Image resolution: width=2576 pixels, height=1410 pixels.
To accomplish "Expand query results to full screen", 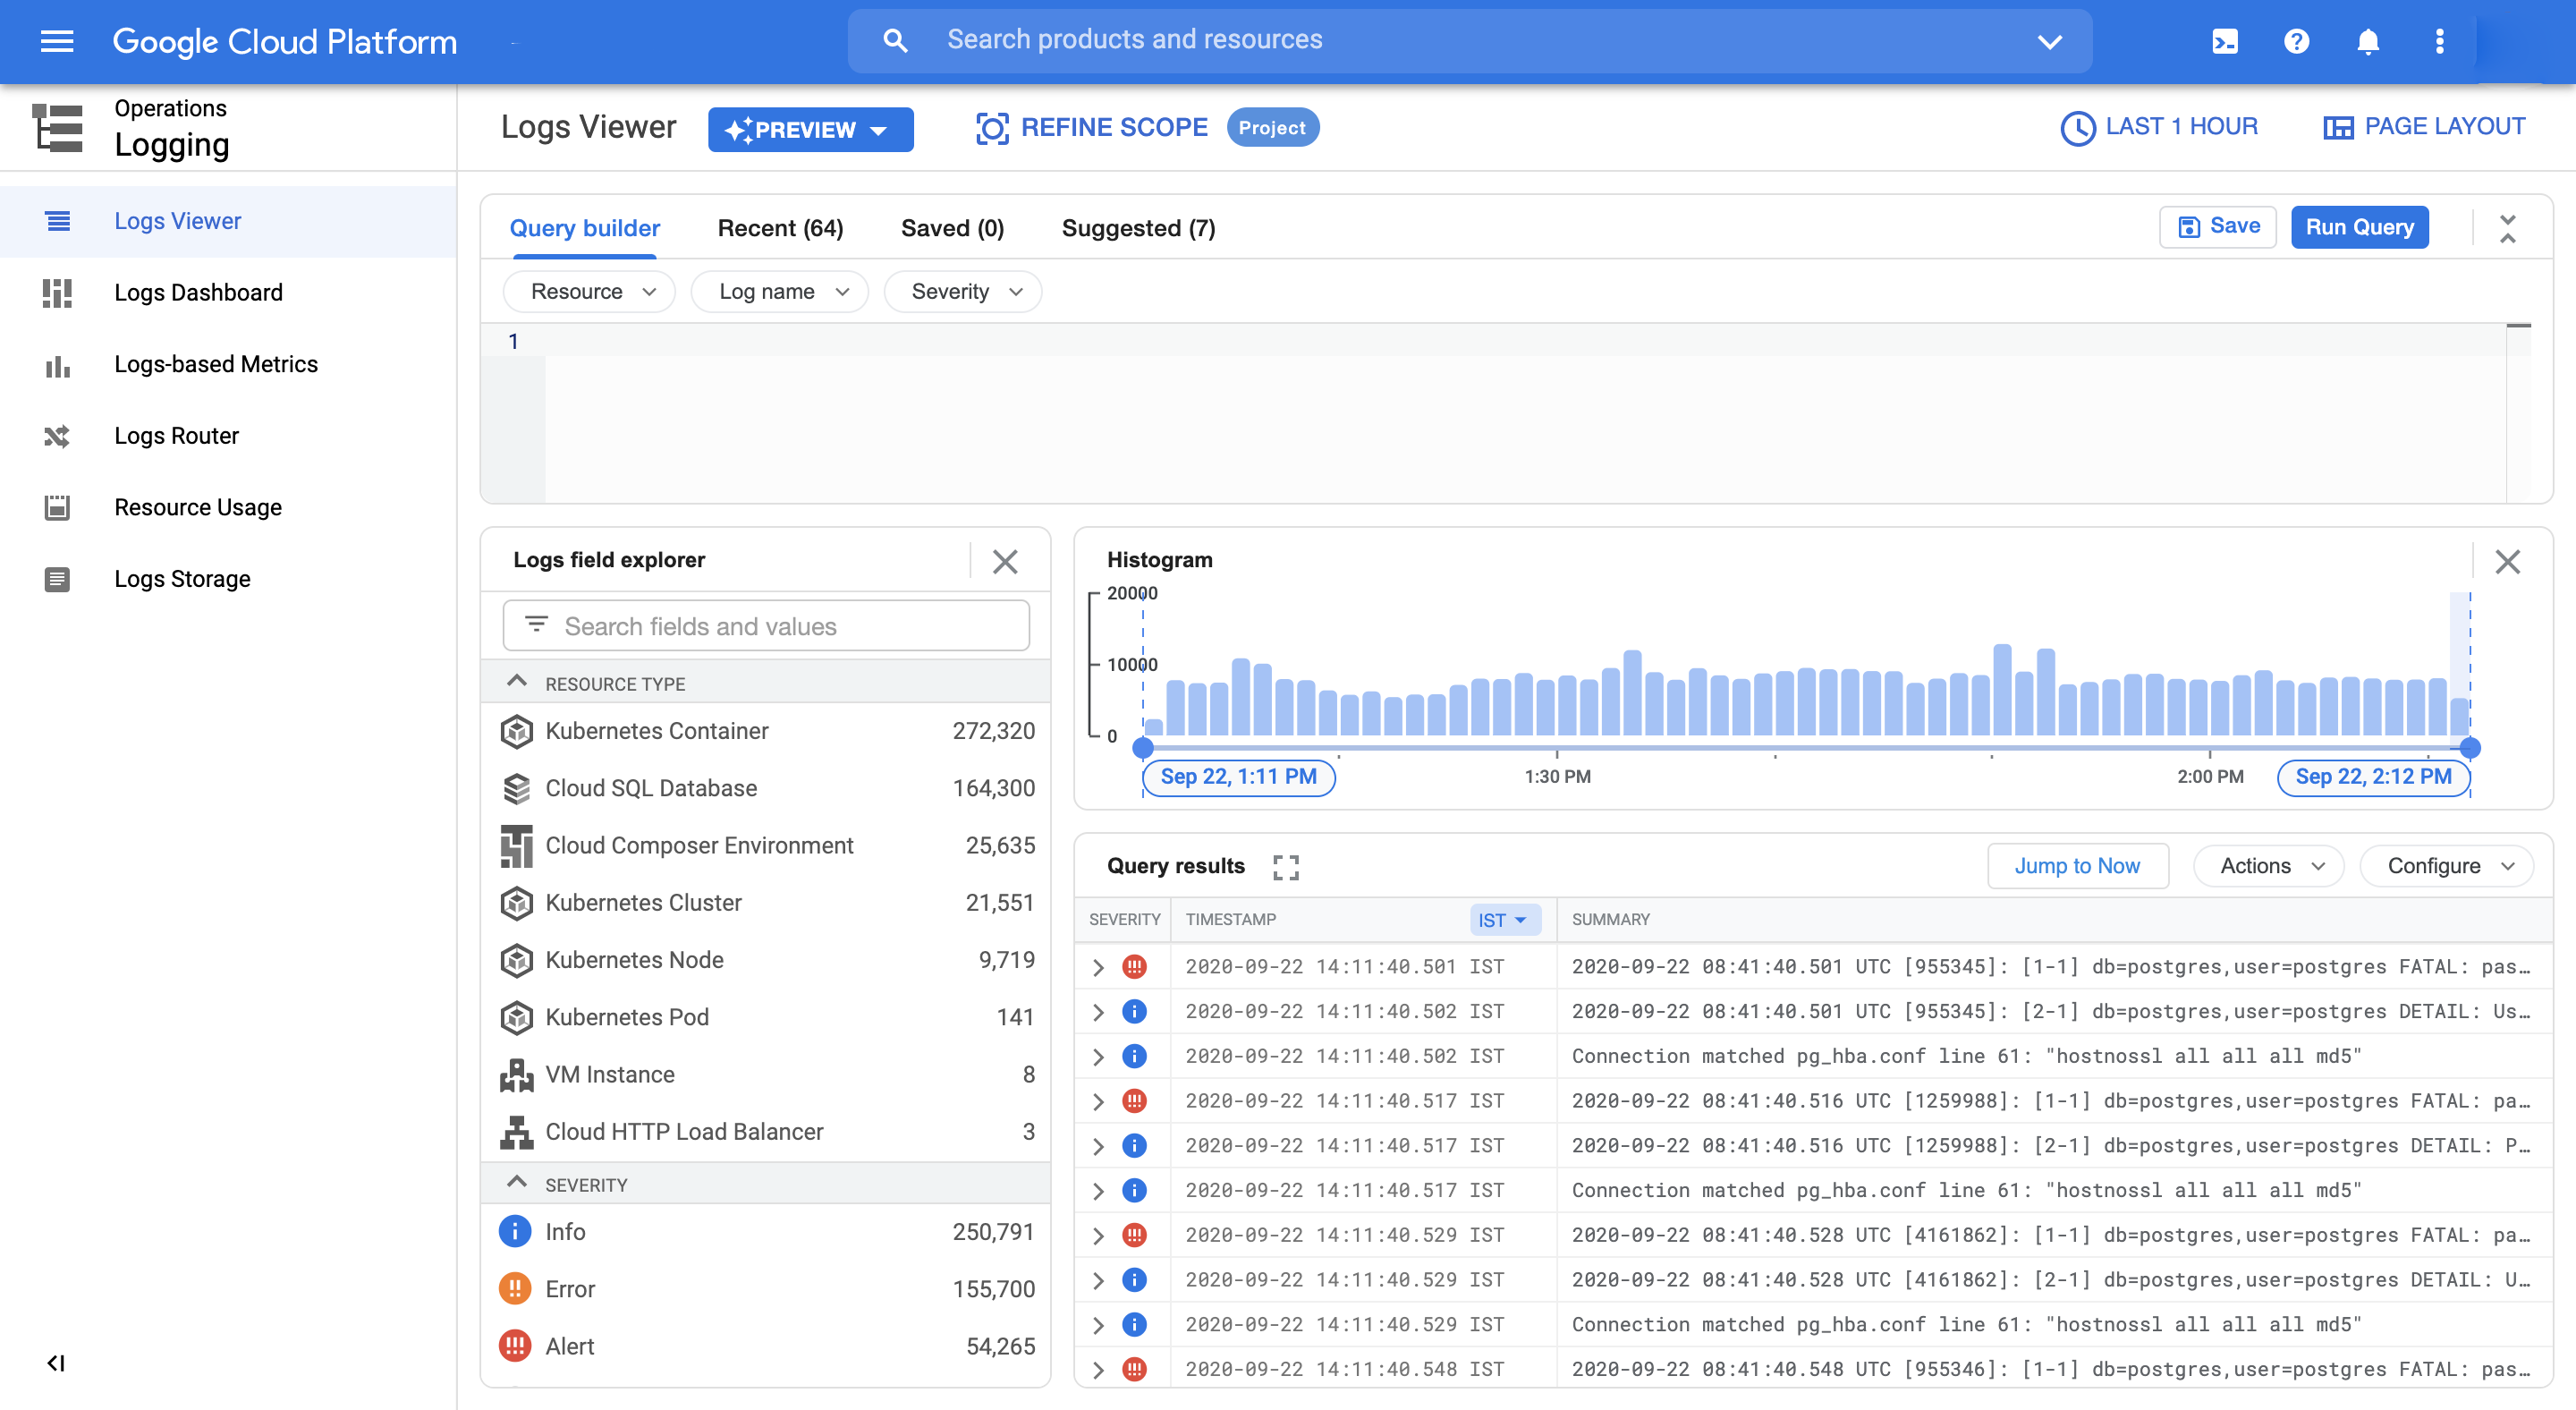I will click(1285, 867).
